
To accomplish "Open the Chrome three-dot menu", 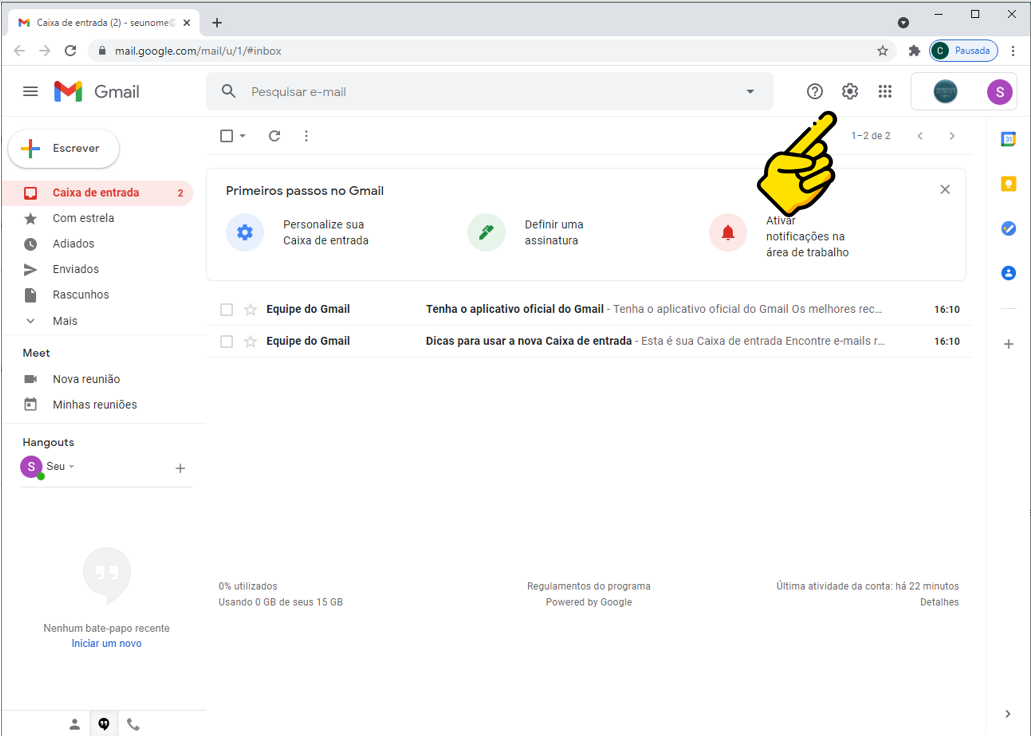I will (x=1013, y=51).
